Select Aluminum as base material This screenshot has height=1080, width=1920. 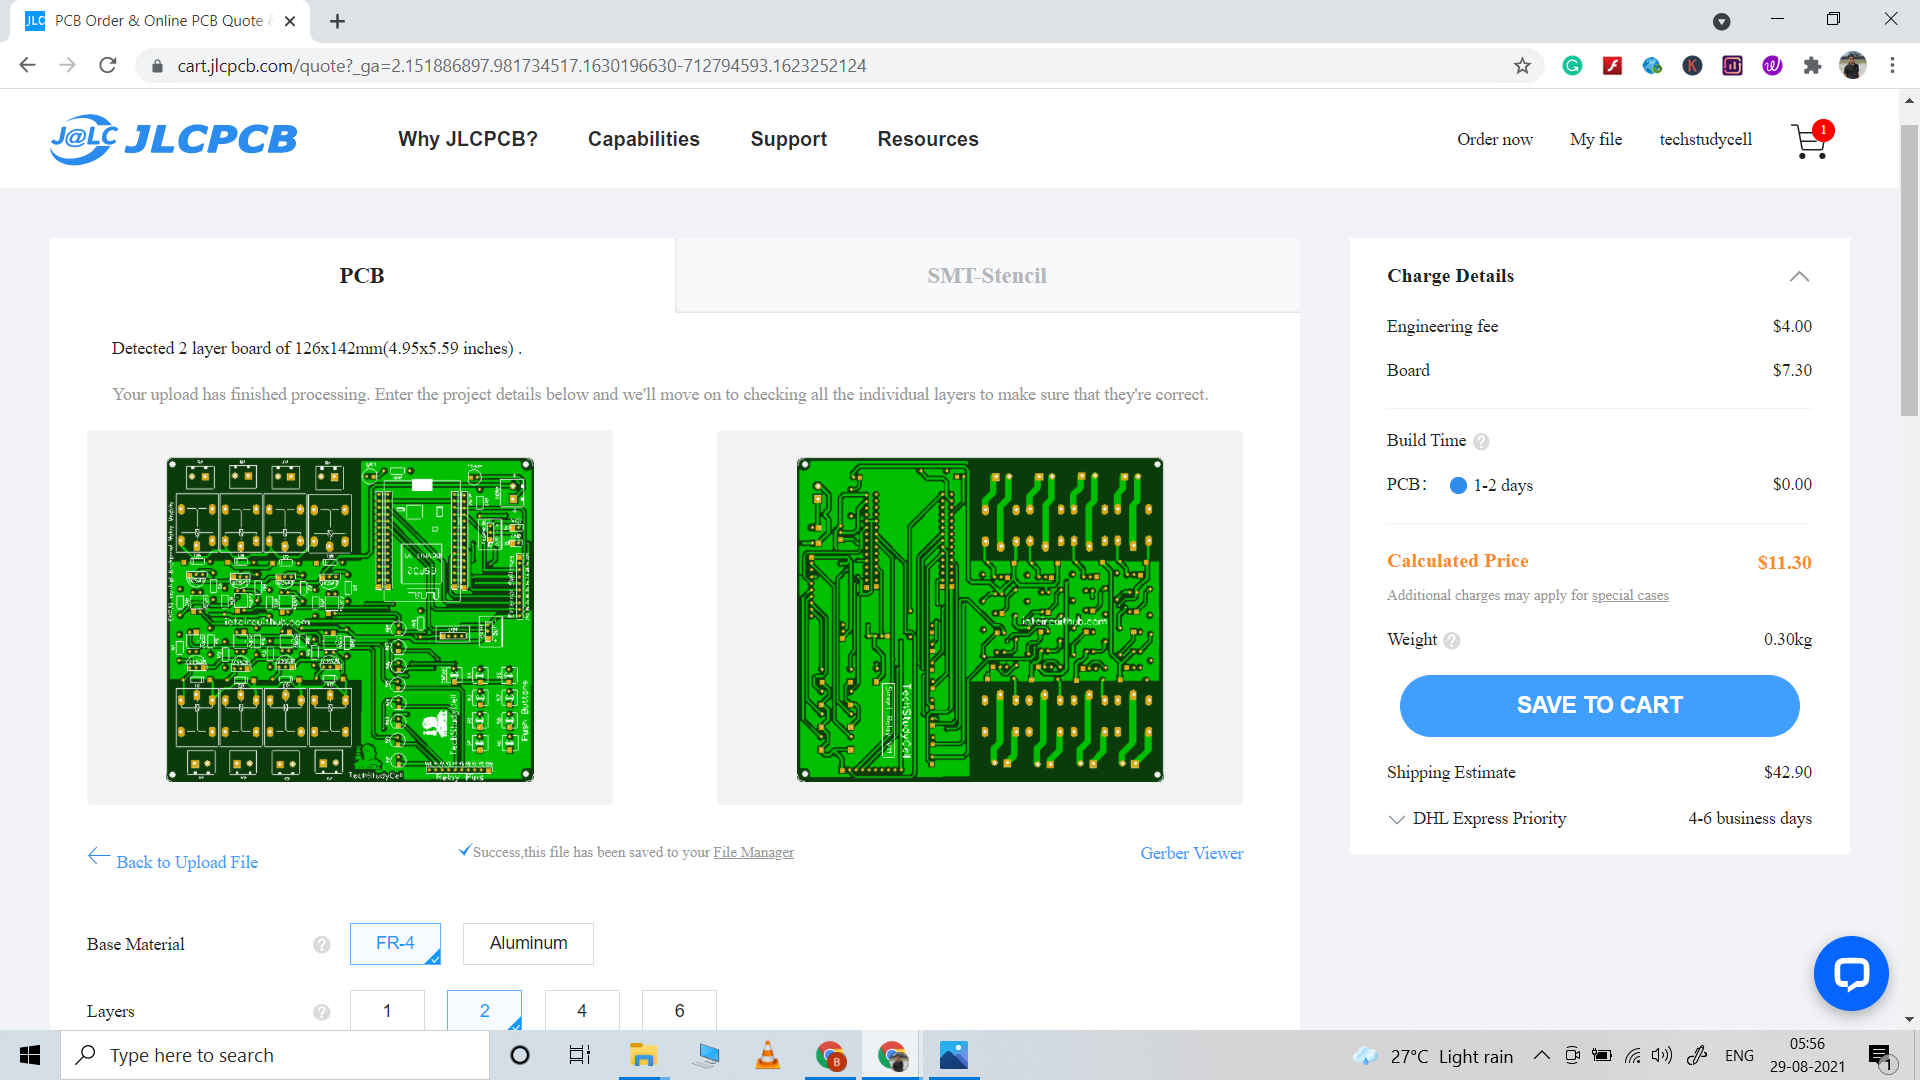coord(528,943)
